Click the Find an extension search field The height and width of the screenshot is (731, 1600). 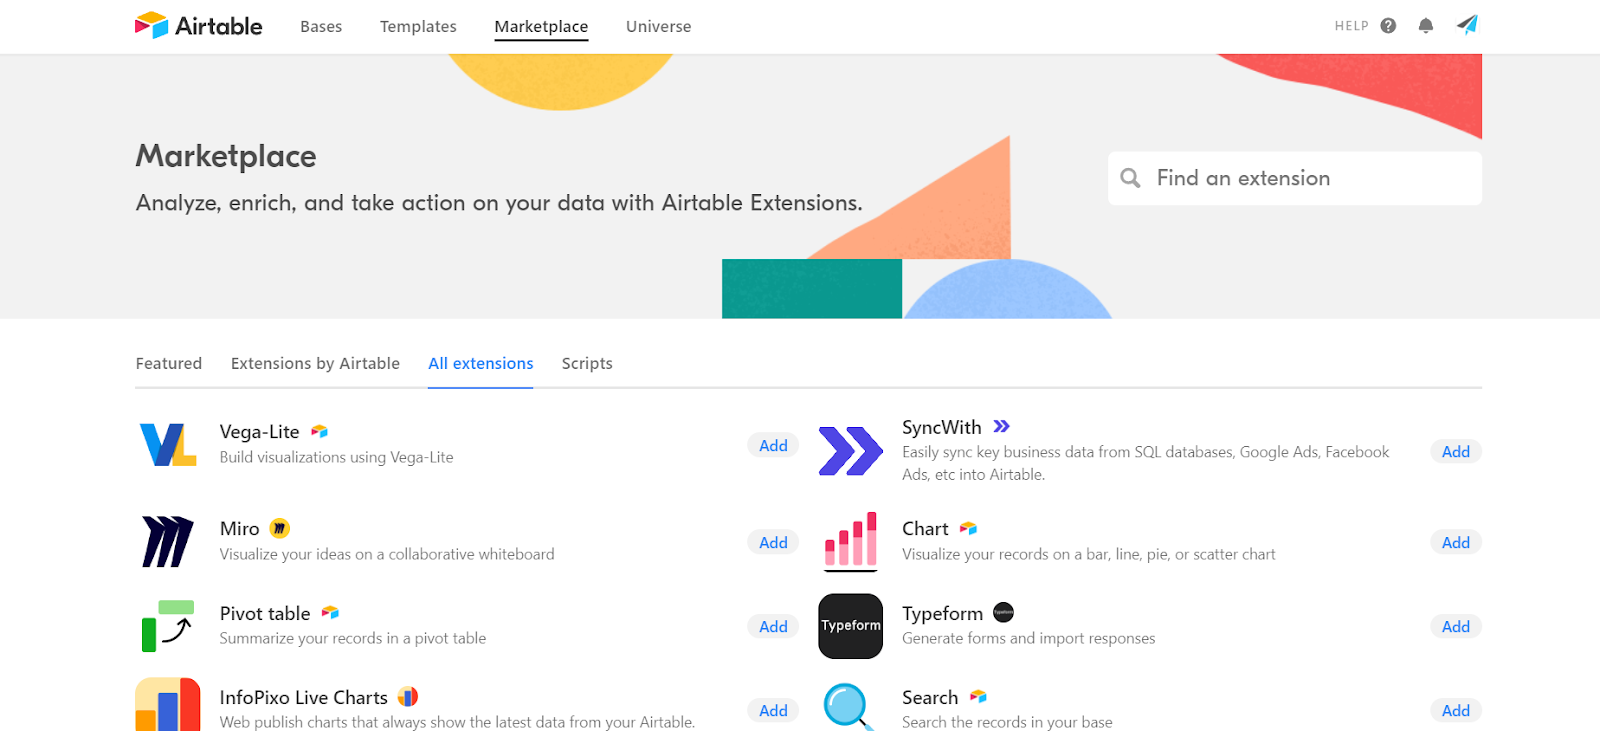pos(1295,178)
